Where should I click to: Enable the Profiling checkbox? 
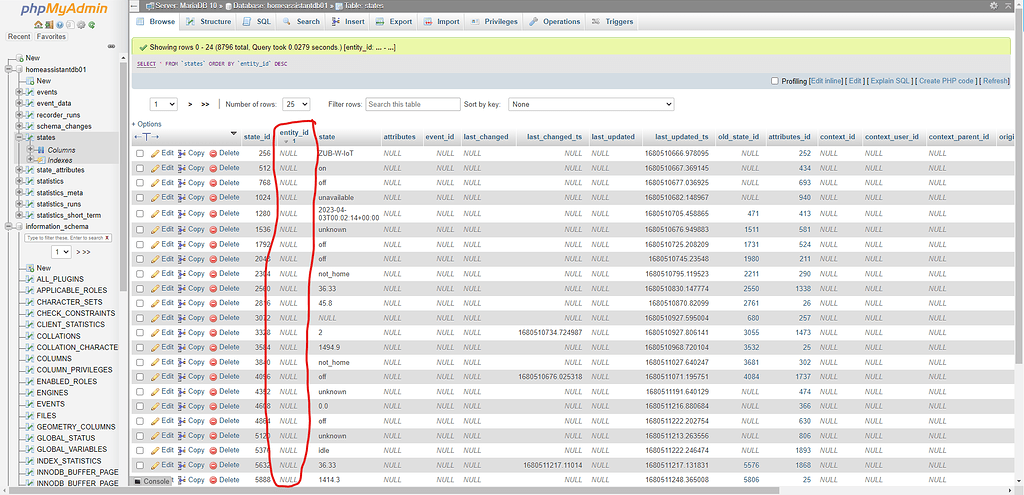[x=775, y=81]
